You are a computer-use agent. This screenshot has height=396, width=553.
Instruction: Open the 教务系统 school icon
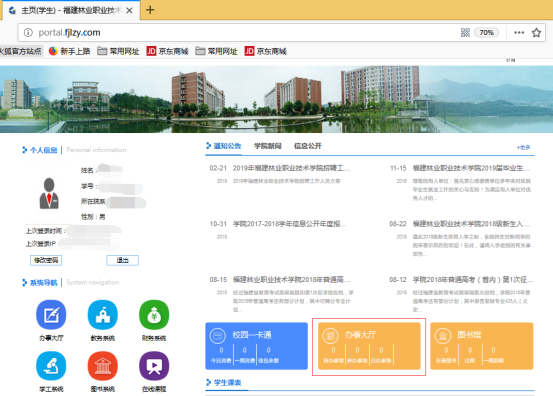pos(103,315)
